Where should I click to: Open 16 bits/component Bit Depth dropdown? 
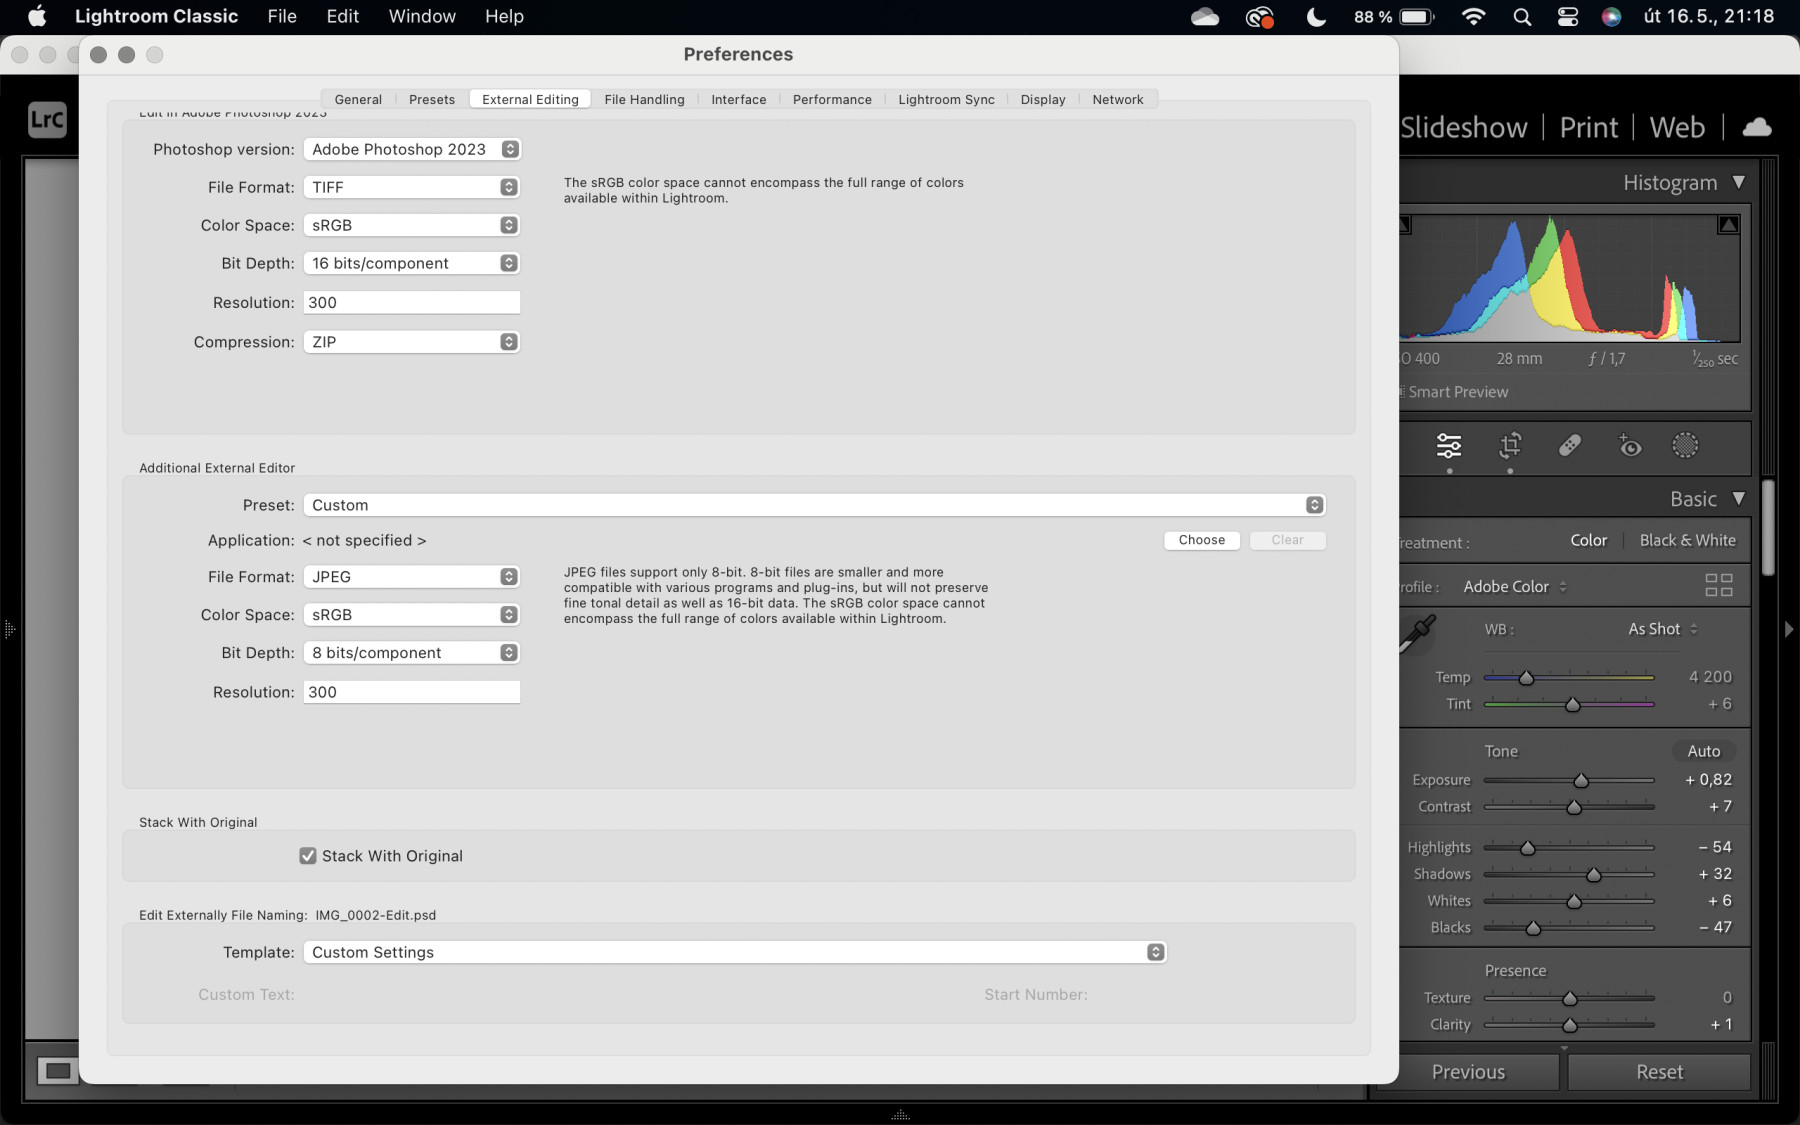point(412,263)
